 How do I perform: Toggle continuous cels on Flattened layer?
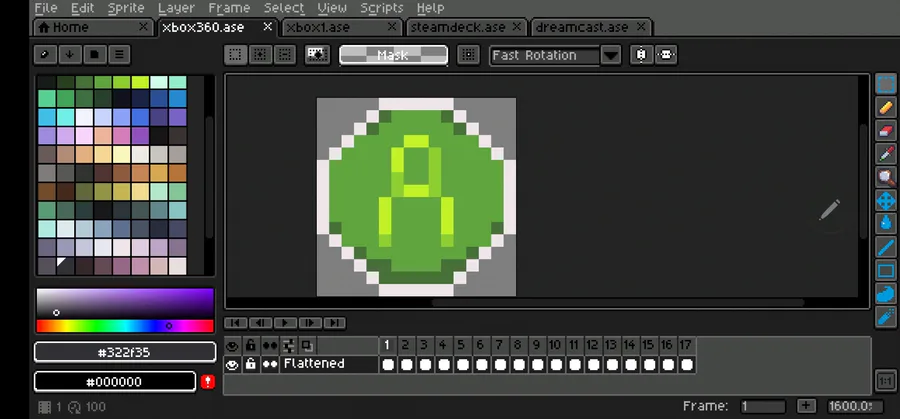coord(269,364)
